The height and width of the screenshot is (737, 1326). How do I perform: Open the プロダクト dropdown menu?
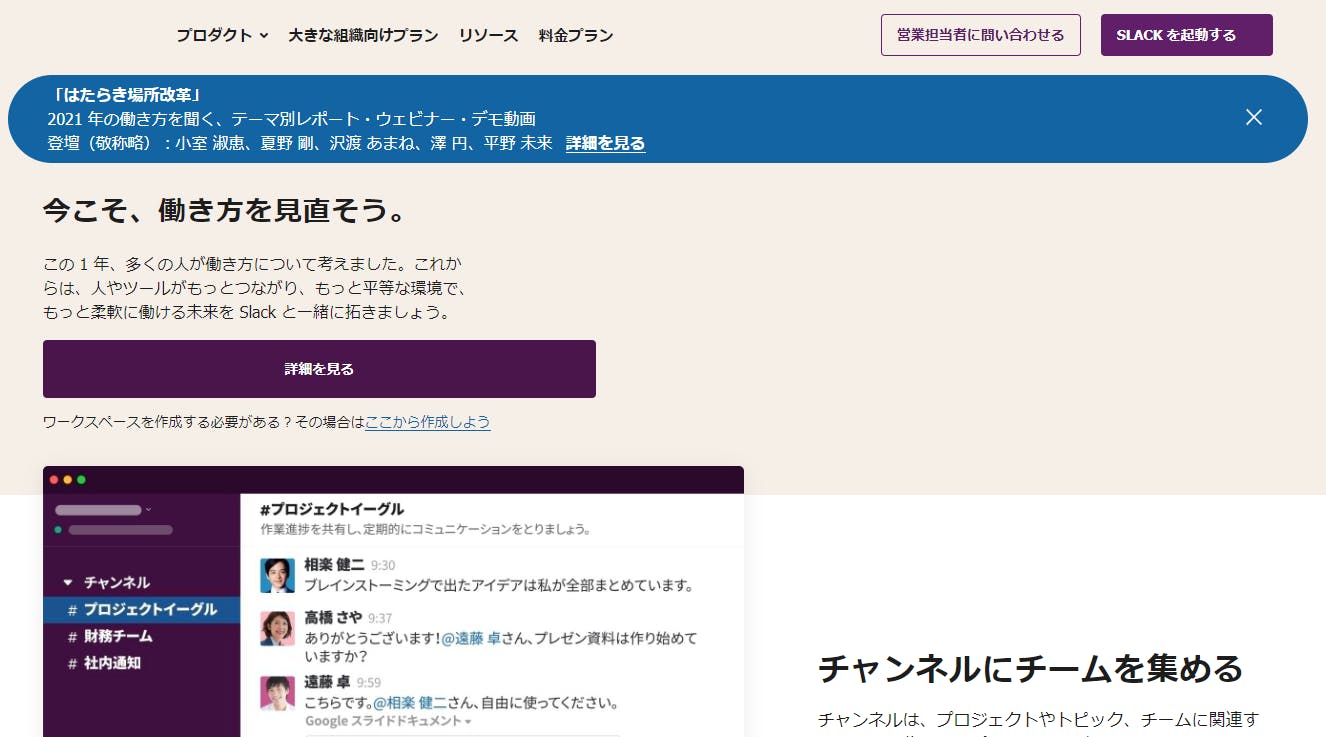click(x=222, y=35)
